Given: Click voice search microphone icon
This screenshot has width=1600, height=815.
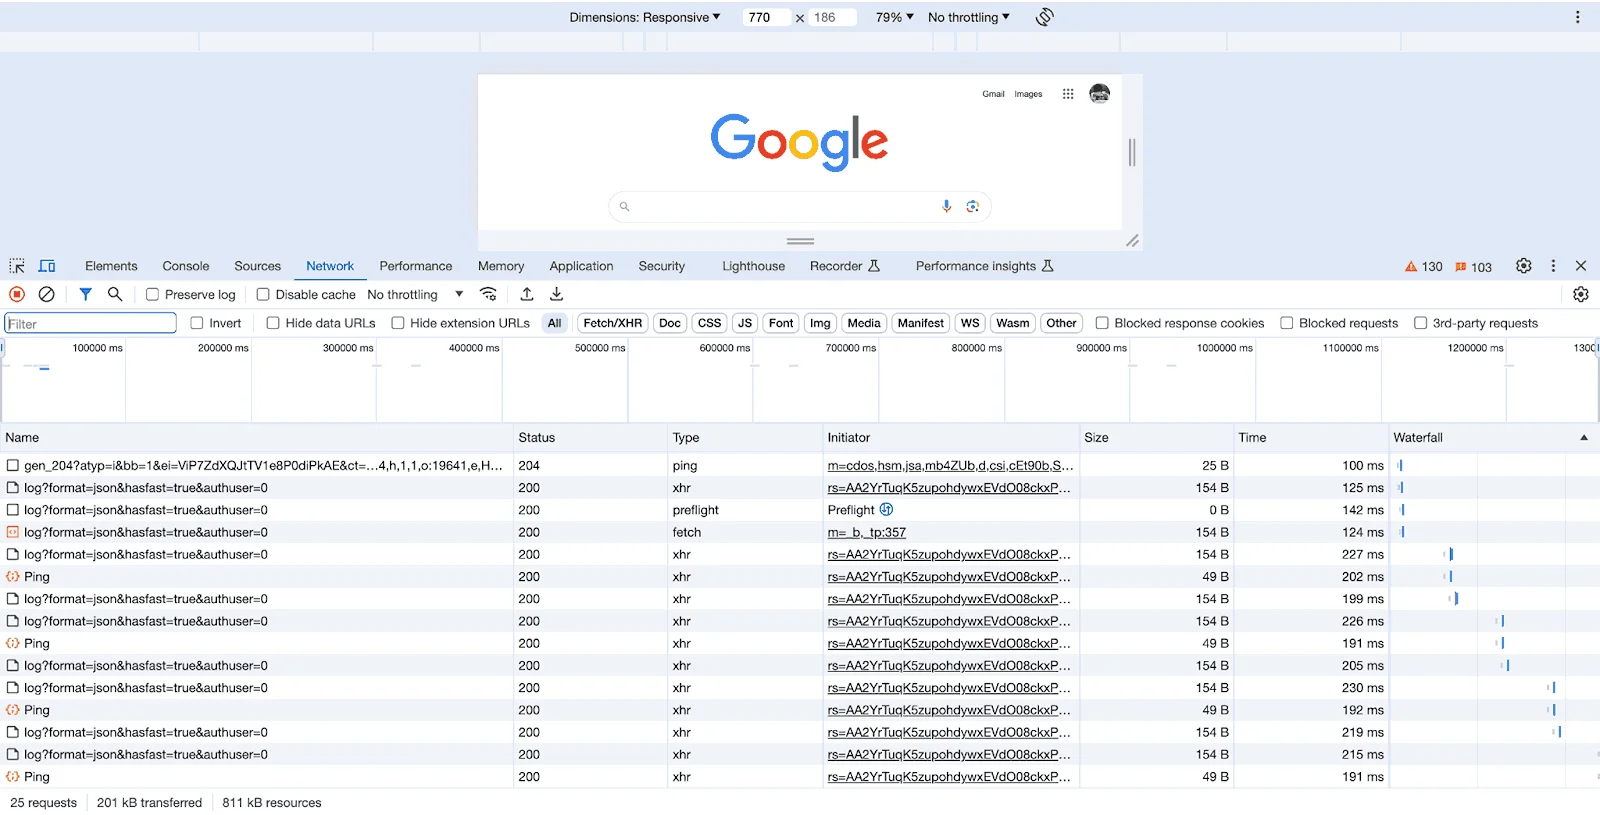Looking at the screenshot, I should [x=946, y=206].
